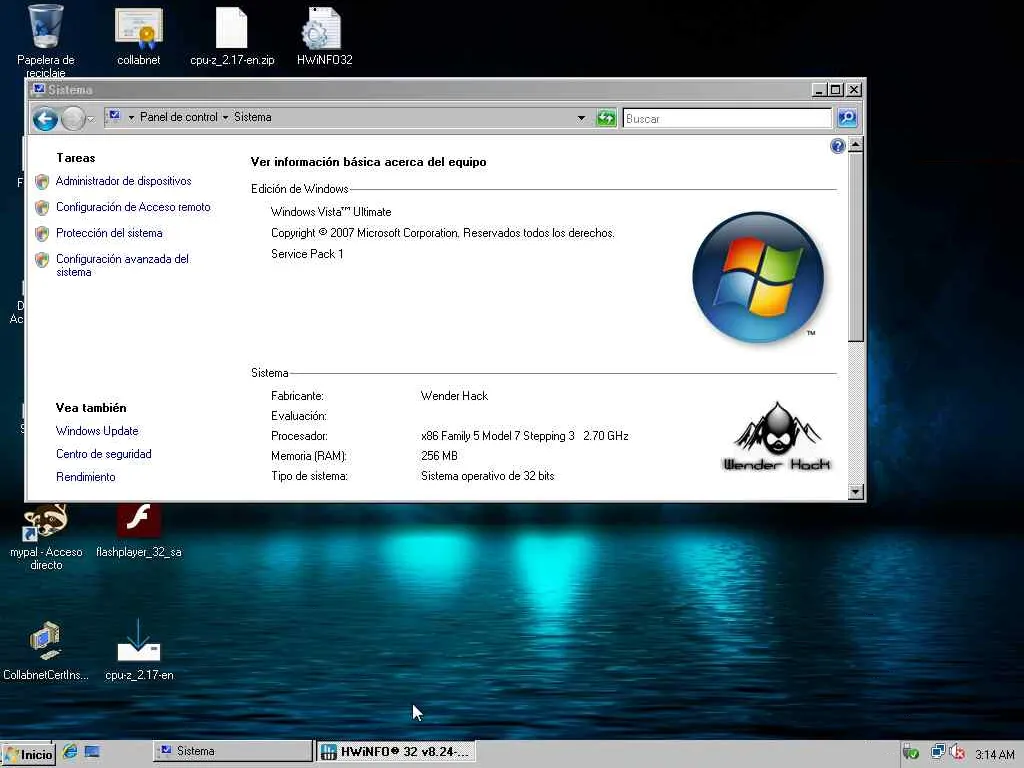The height and width of the screenshot is (768, 1024).
Task: Open dropdown arrow between Panel de control and Sistema
Action: [225, 118]
